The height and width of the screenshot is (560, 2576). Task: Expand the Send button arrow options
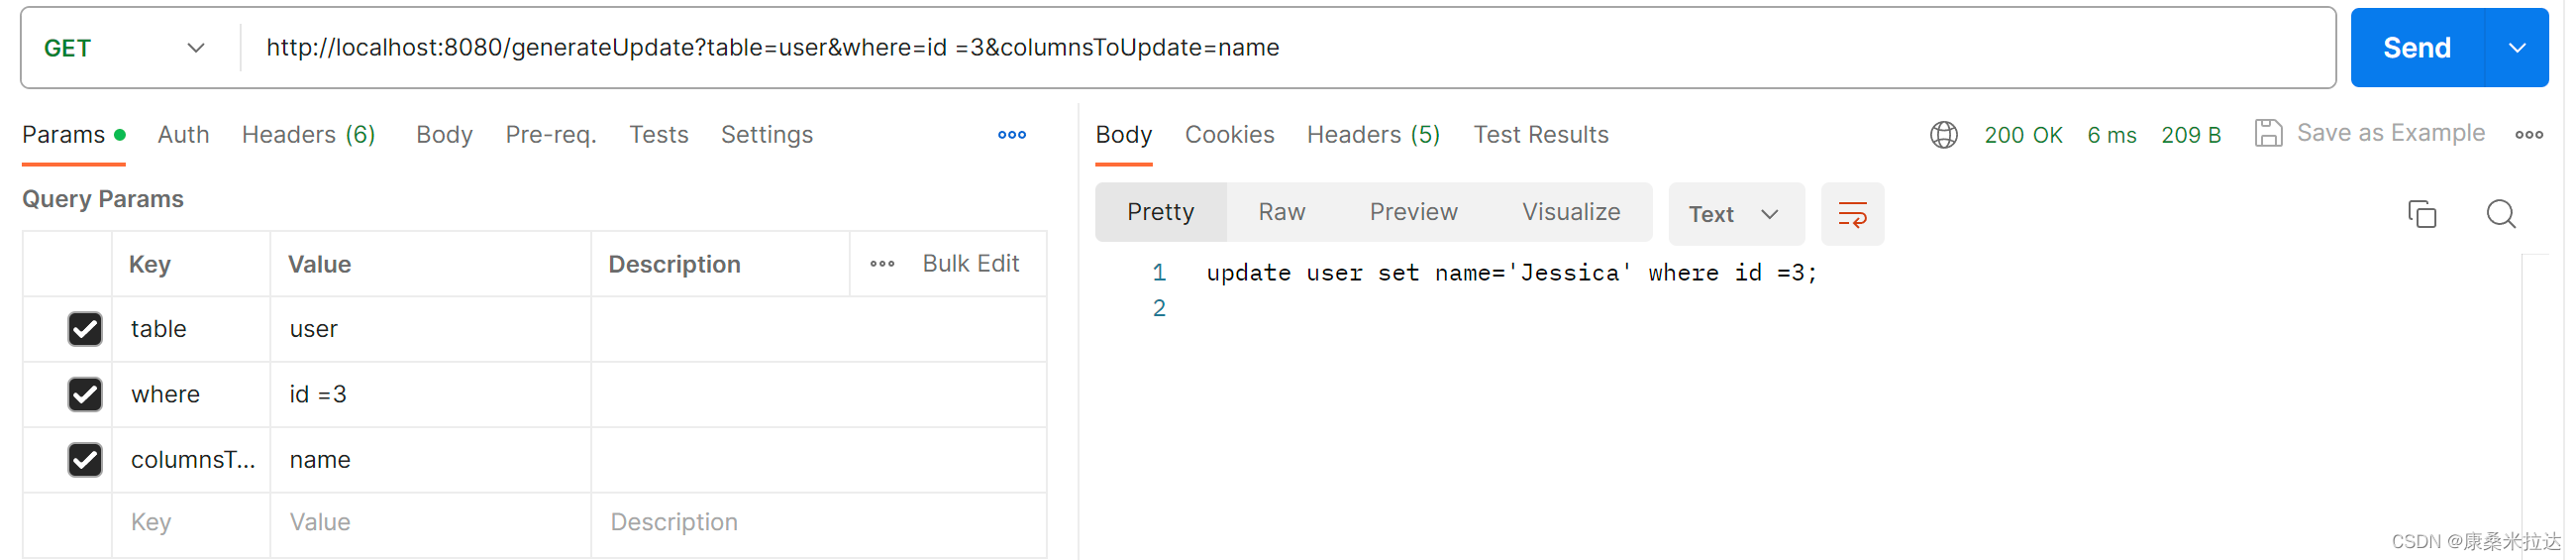[2516, 48]
